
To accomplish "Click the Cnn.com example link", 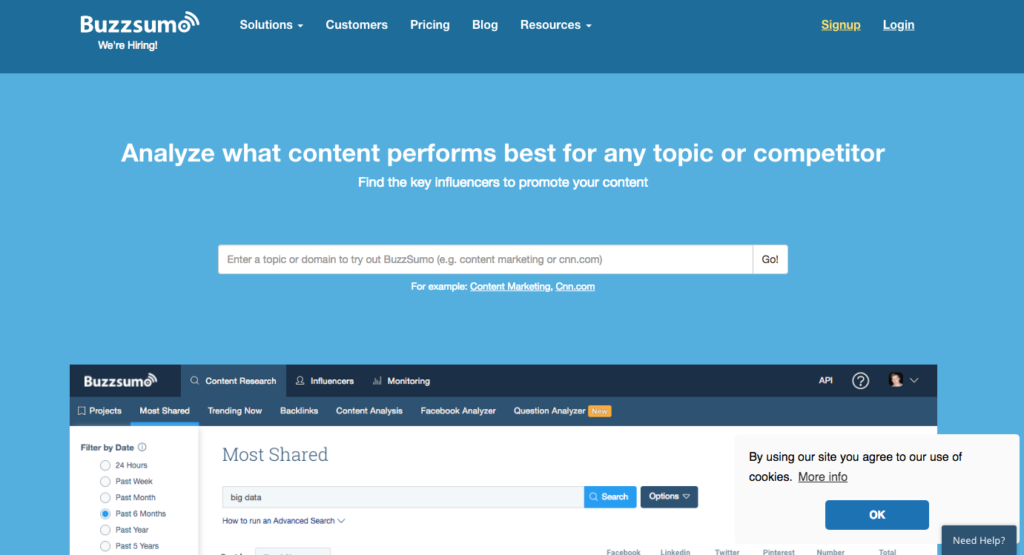I will pyautogui.click(x=575, y=287).
